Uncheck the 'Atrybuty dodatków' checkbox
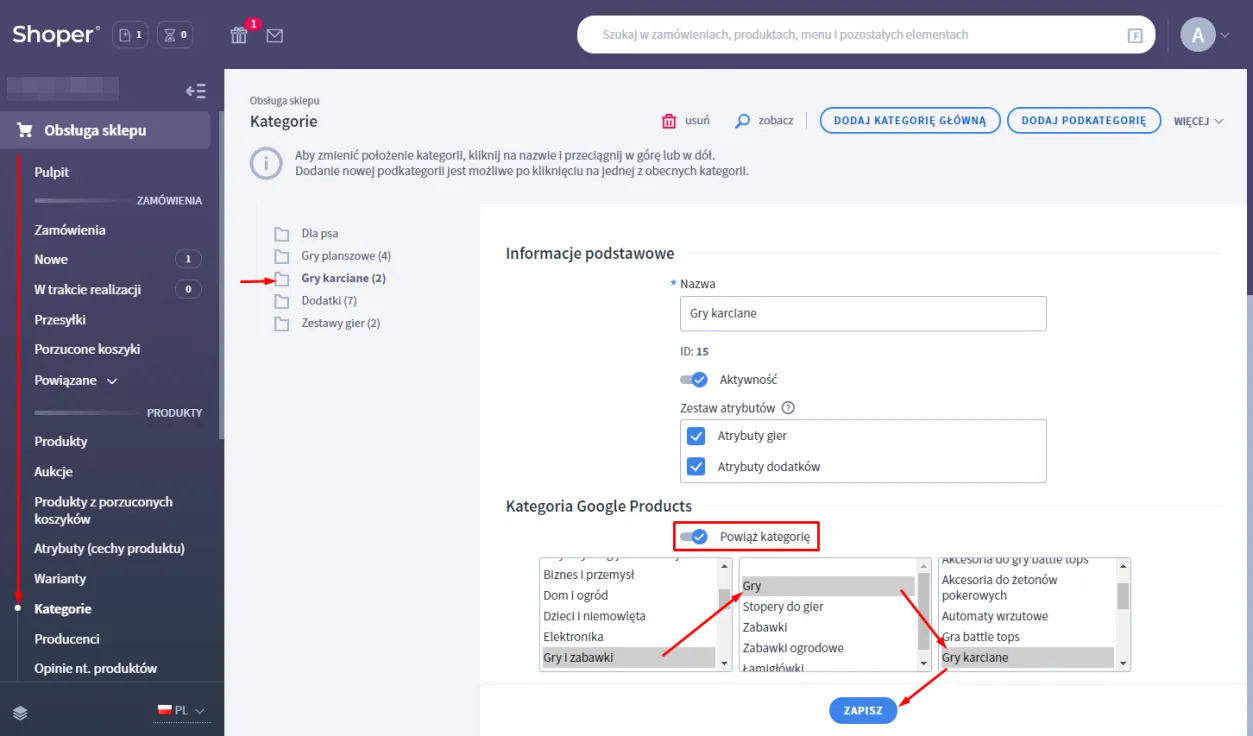The width and height of the screenshot is (1253, 736). 696,467
